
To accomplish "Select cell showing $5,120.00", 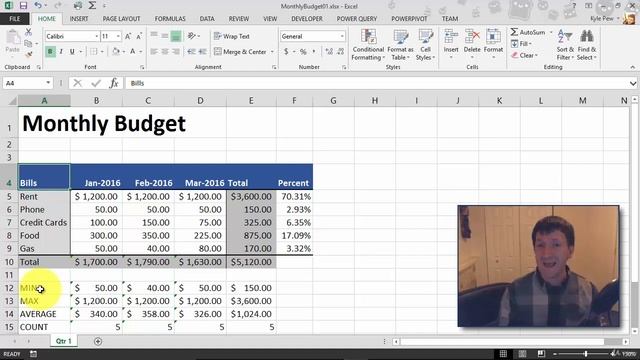I will [251, 262].
